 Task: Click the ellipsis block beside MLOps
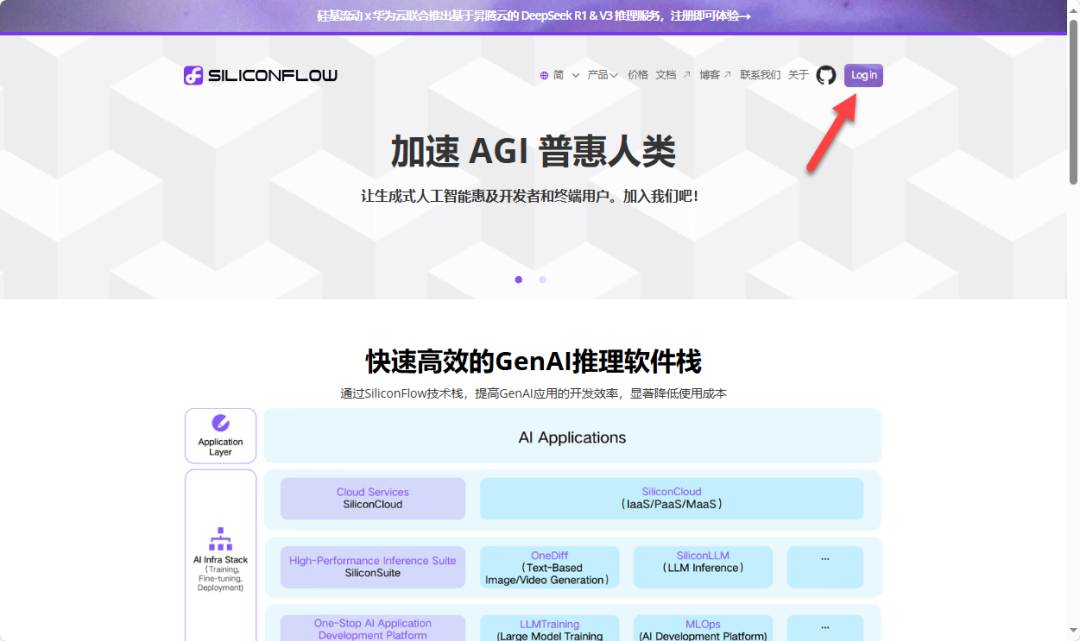(x=825, y=628)
